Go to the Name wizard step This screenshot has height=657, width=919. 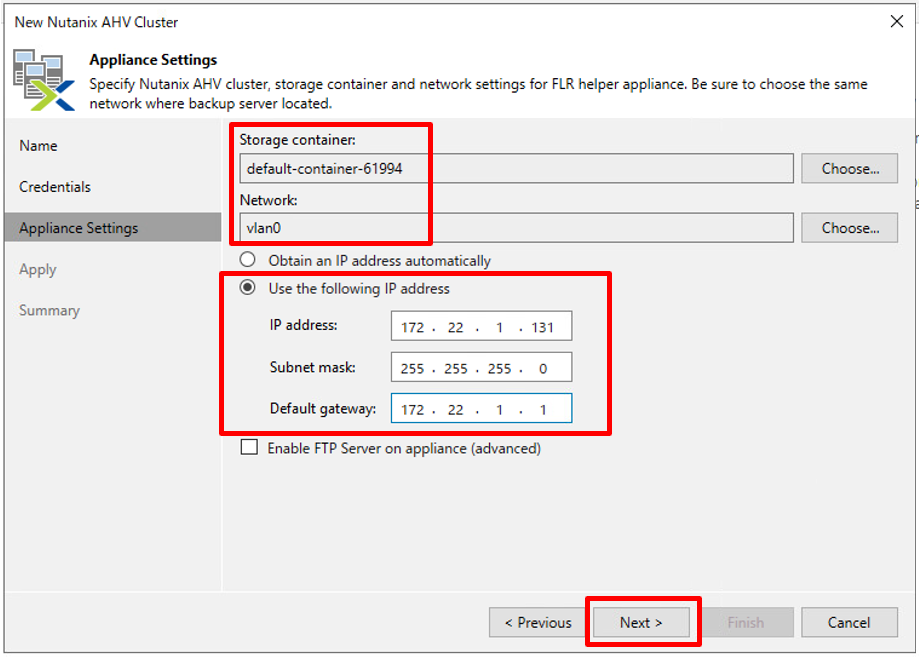pyautogui.click(x=38, y=146)
